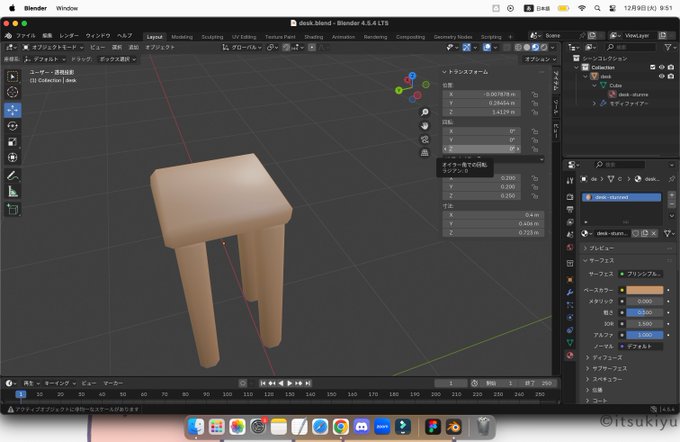Toggle Collection exclude checkbox in outliner
Screen dimensions: 680x442
pos(652,67)
